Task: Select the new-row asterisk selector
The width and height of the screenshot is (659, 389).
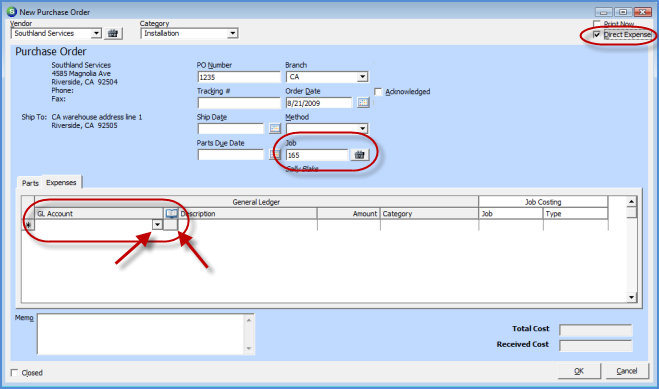Action: click(28, 225)
